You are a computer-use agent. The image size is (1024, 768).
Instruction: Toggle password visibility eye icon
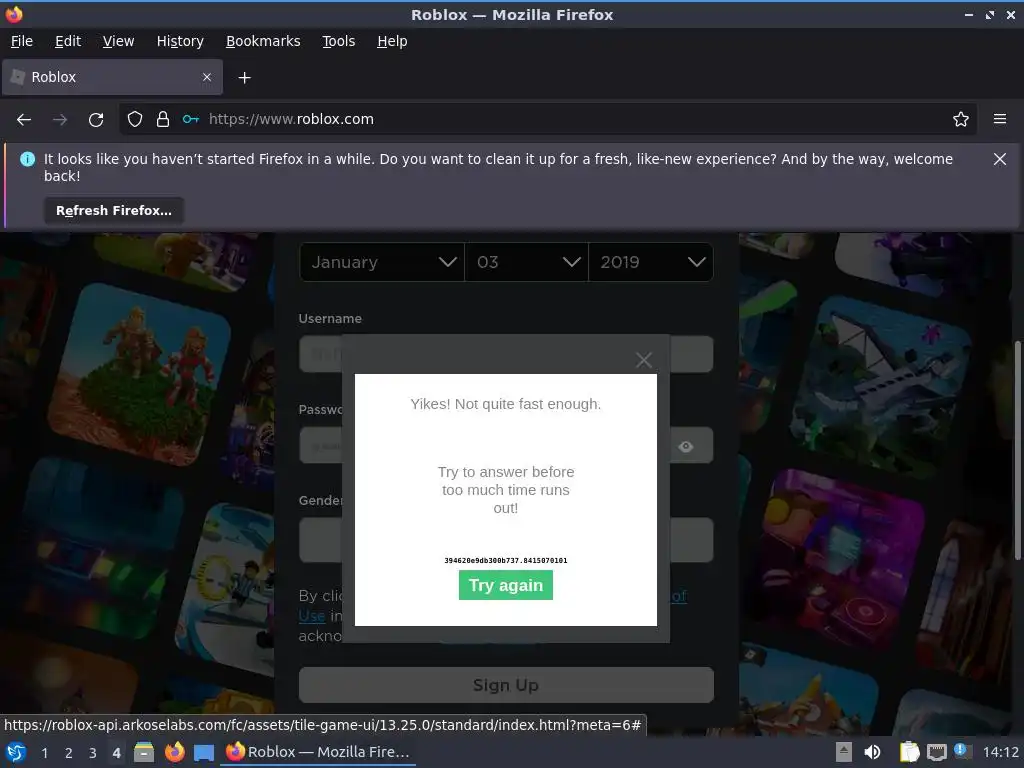[686, 447]
